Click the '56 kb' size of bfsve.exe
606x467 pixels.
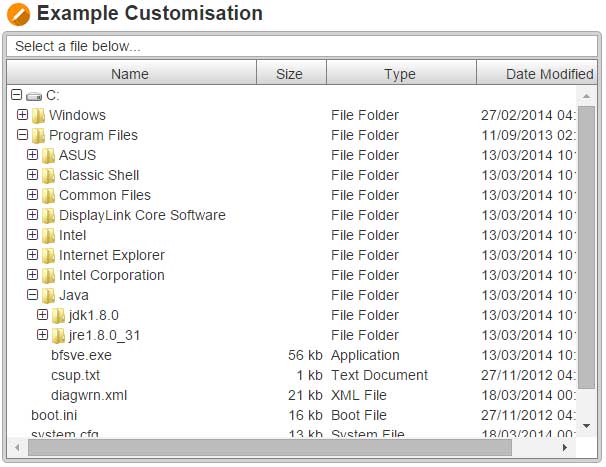coord(305,355)
